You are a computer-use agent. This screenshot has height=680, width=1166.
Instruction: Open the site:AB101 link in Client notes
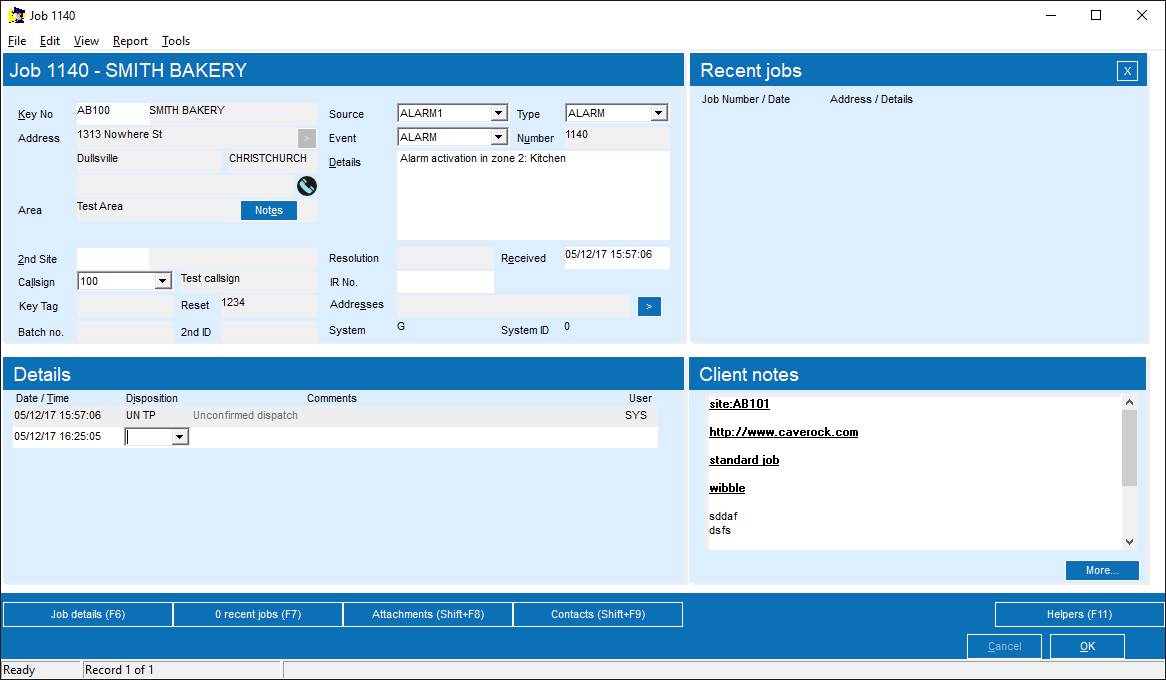click(739, 404)
